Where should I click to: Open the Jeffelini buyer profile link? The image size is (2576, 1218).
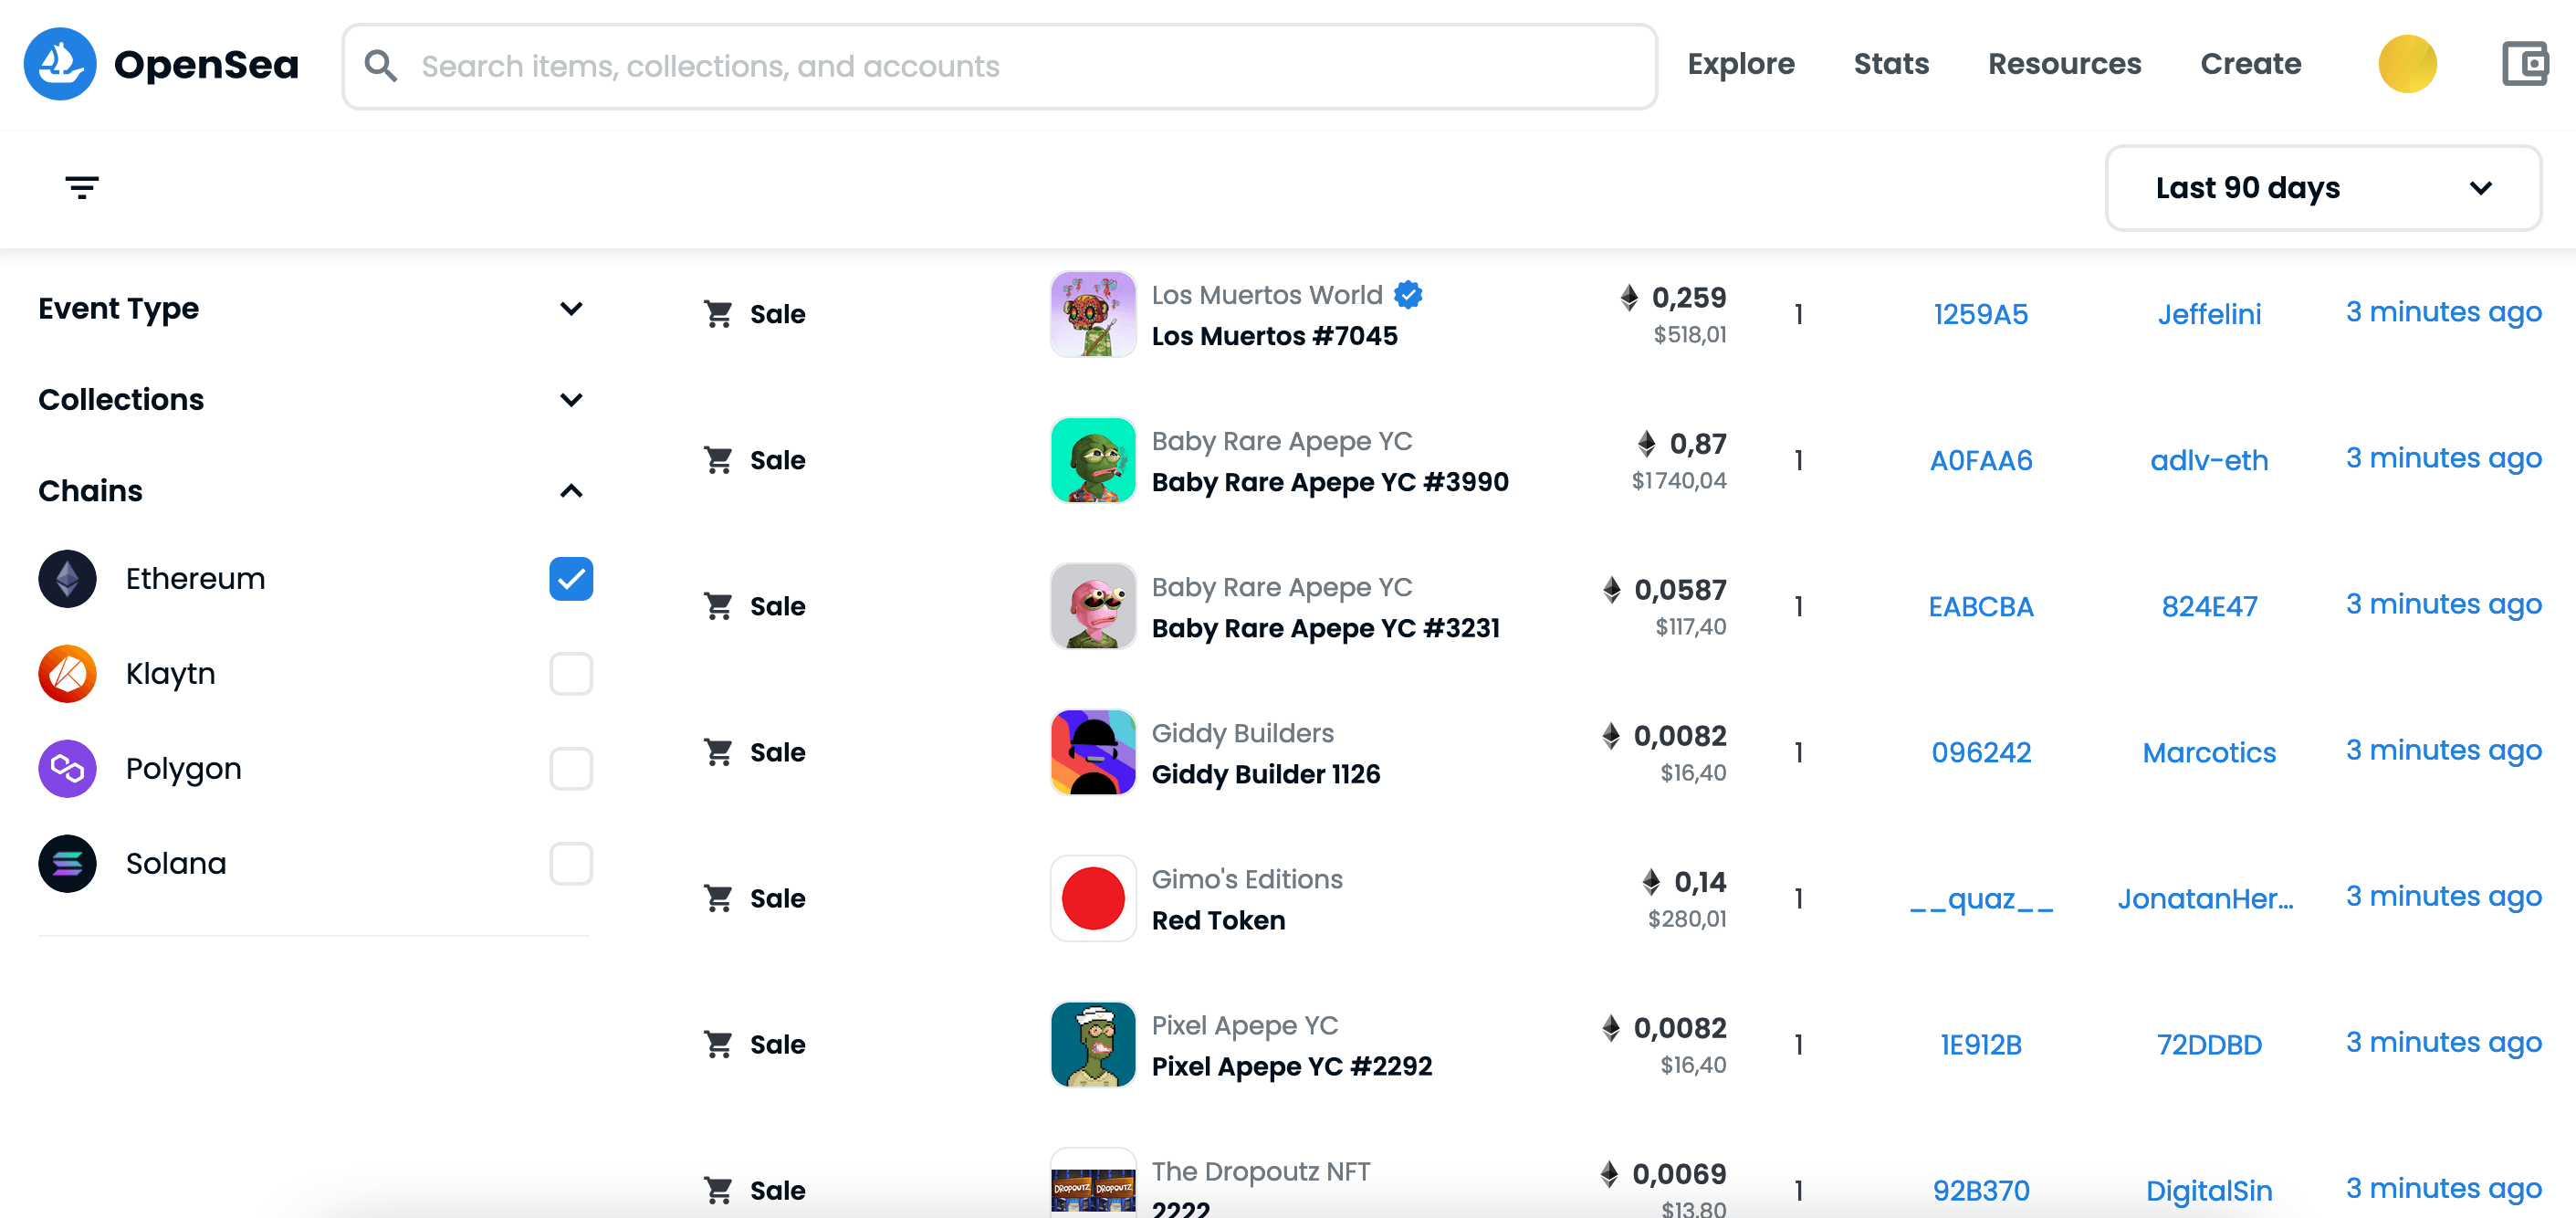point(2209,314)
